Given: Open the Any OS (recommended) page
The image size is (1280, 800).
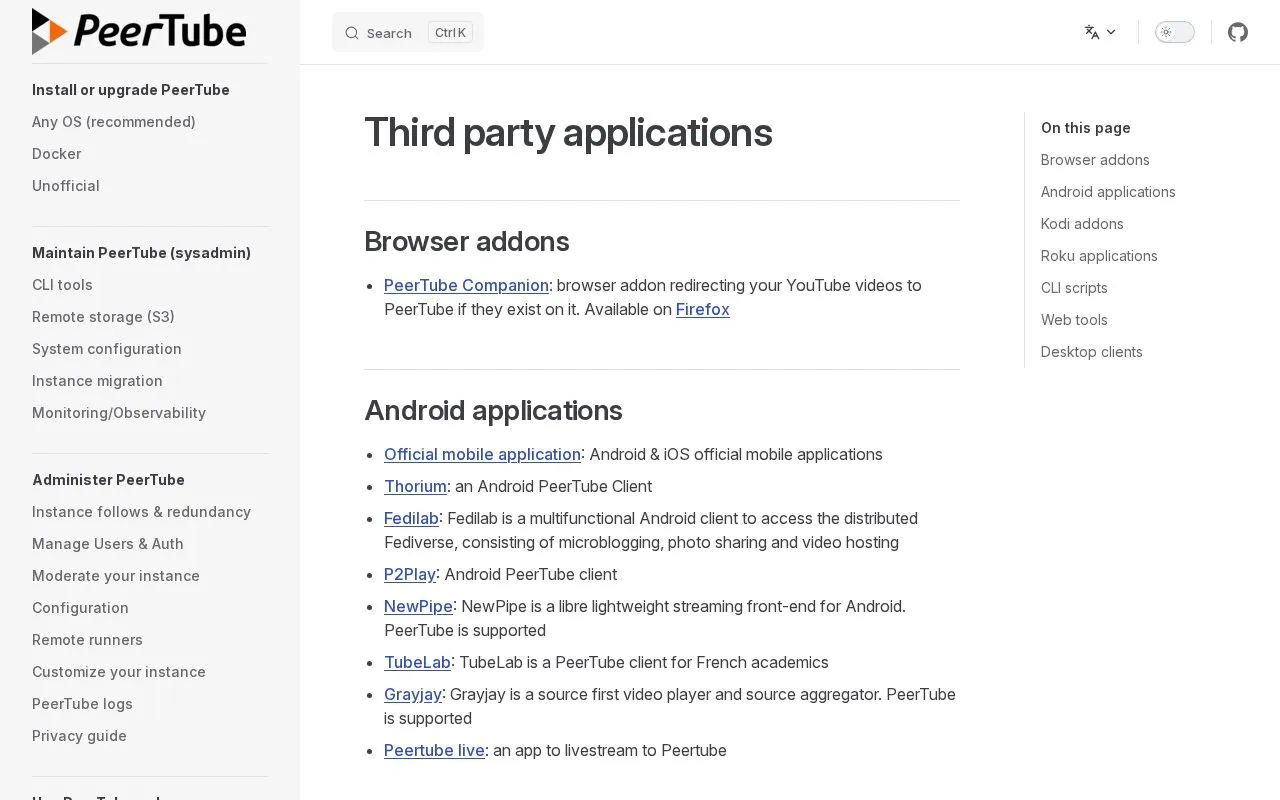Looking at the screenshot, I should click(x=114, y=122).
